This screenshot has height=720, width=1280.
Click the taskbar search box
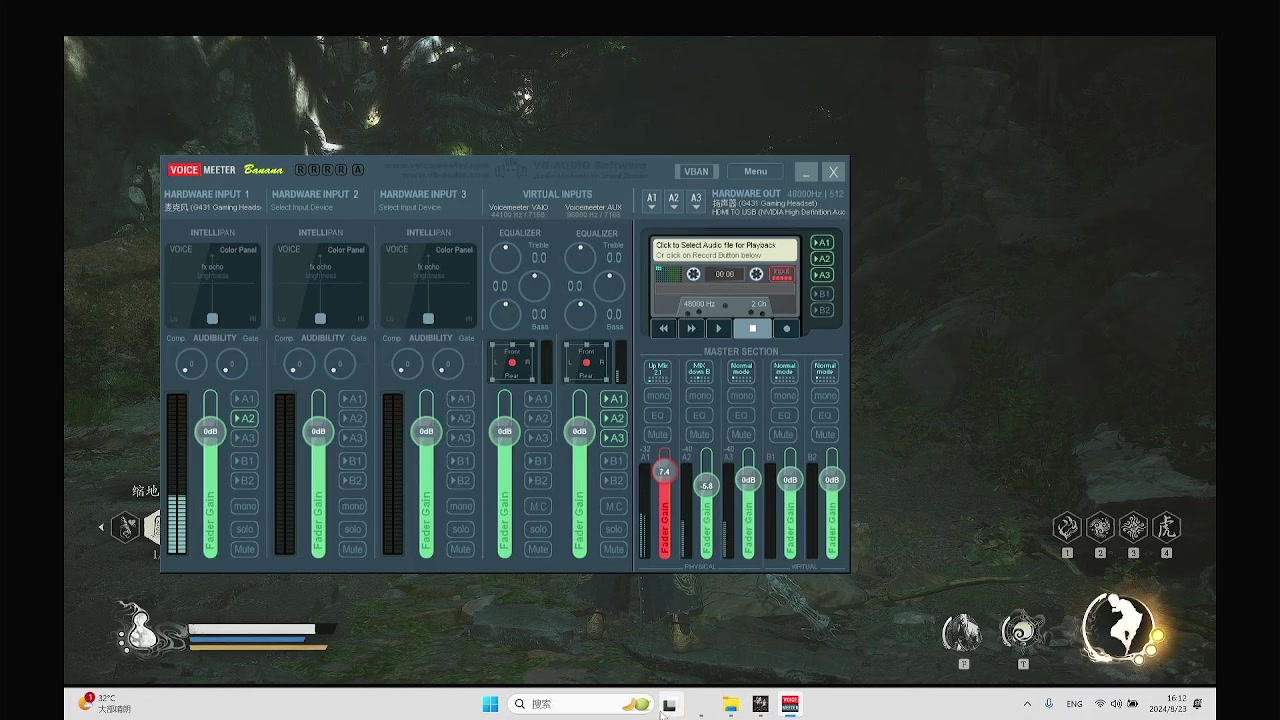click(x=580, y=704)
